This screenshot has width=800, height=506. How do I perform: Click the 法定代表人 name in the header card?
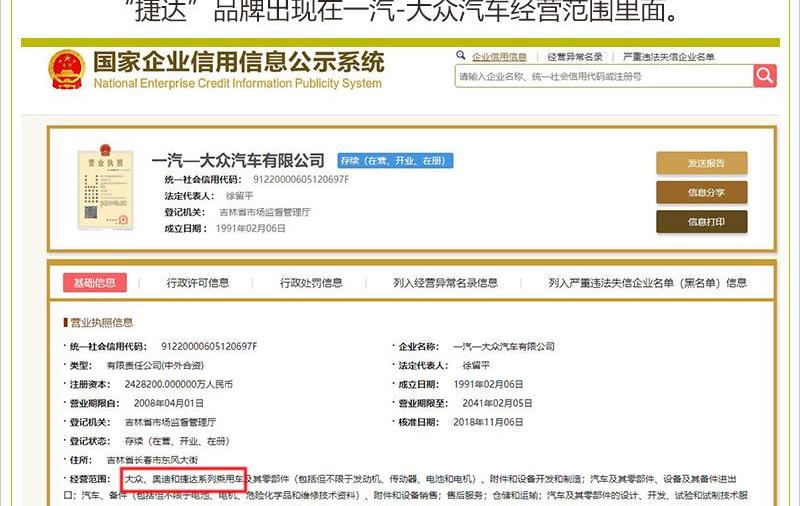tap(239, 196)
